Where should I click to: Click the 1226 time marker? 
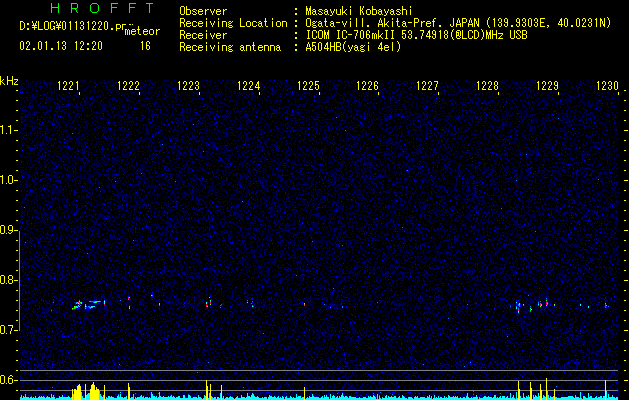tap(368, 86)
